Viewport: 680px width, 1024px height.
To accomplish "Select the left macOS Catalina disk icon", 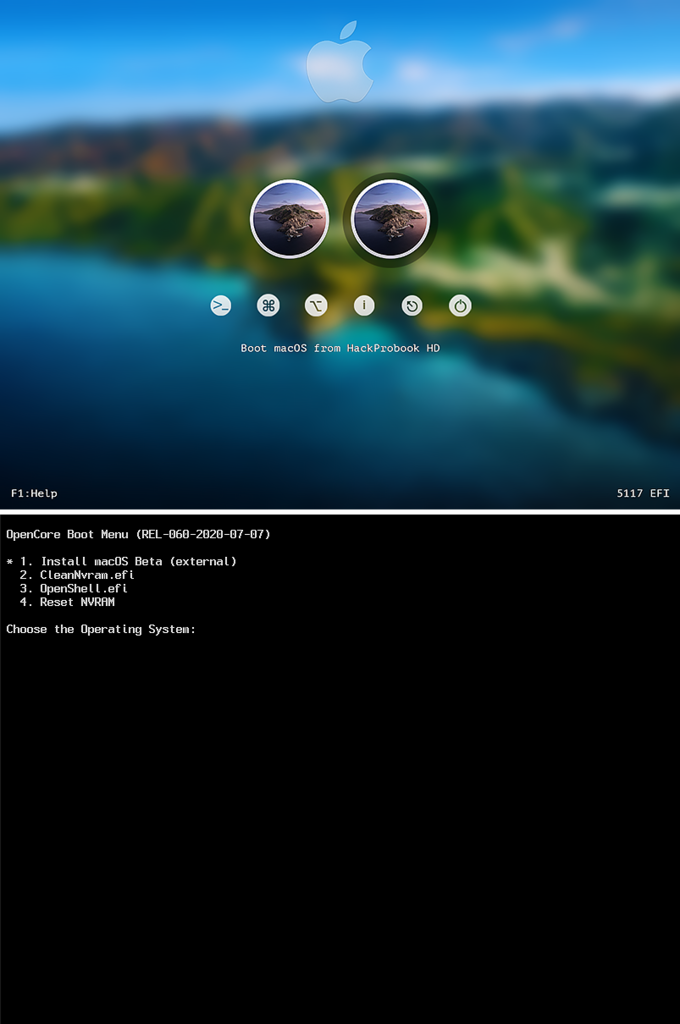I will [289, 219].
